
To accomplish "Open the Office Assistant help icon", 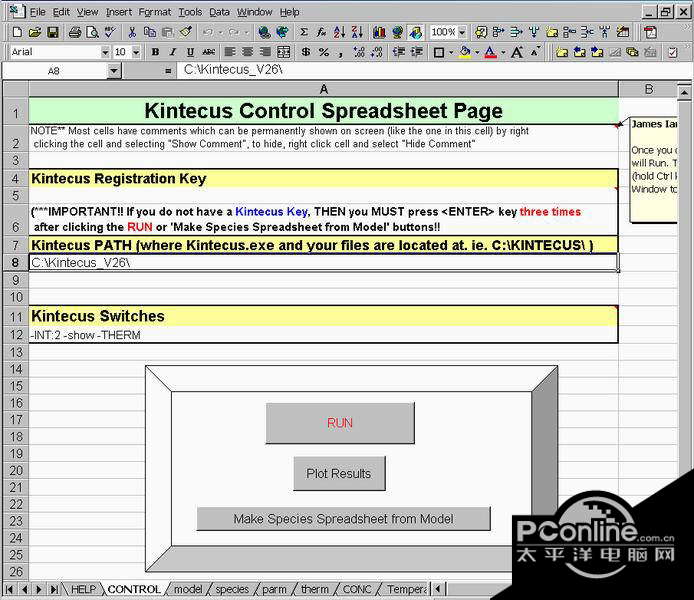I will coord(481,32).
